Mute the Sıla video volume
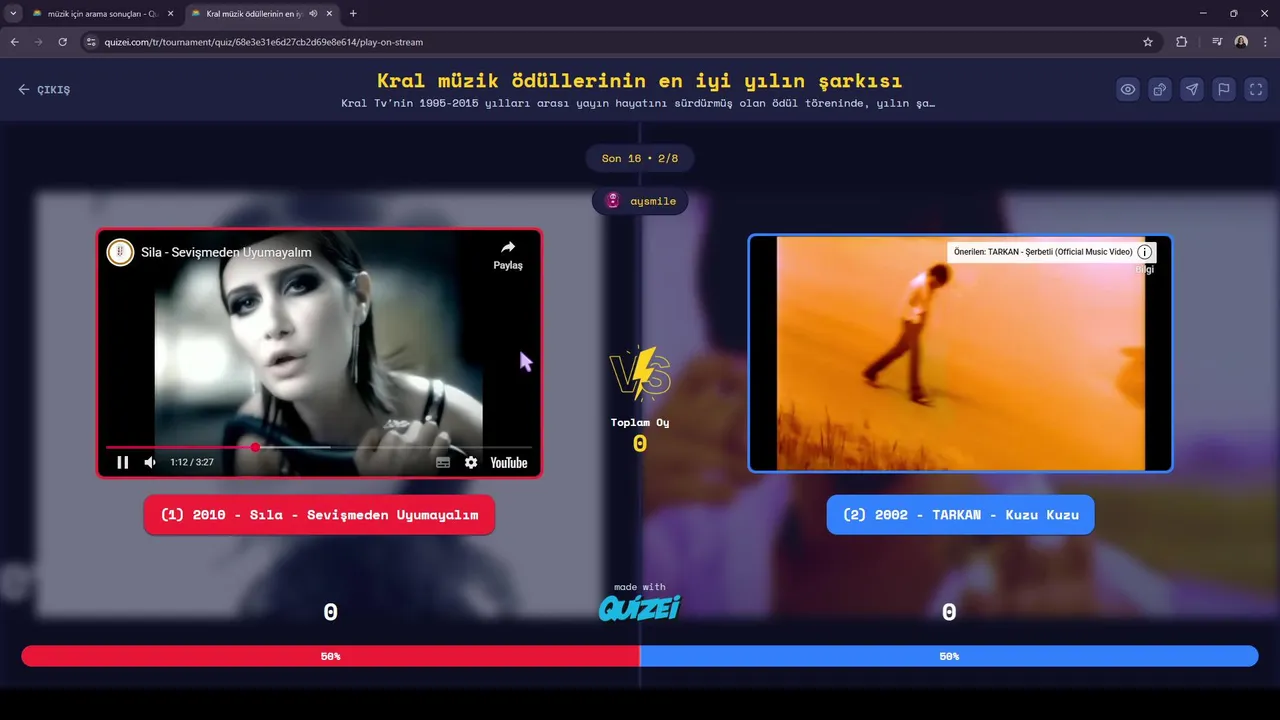Screen dimensions: 1280x720 pyautogui.click(x=150, y=462)
